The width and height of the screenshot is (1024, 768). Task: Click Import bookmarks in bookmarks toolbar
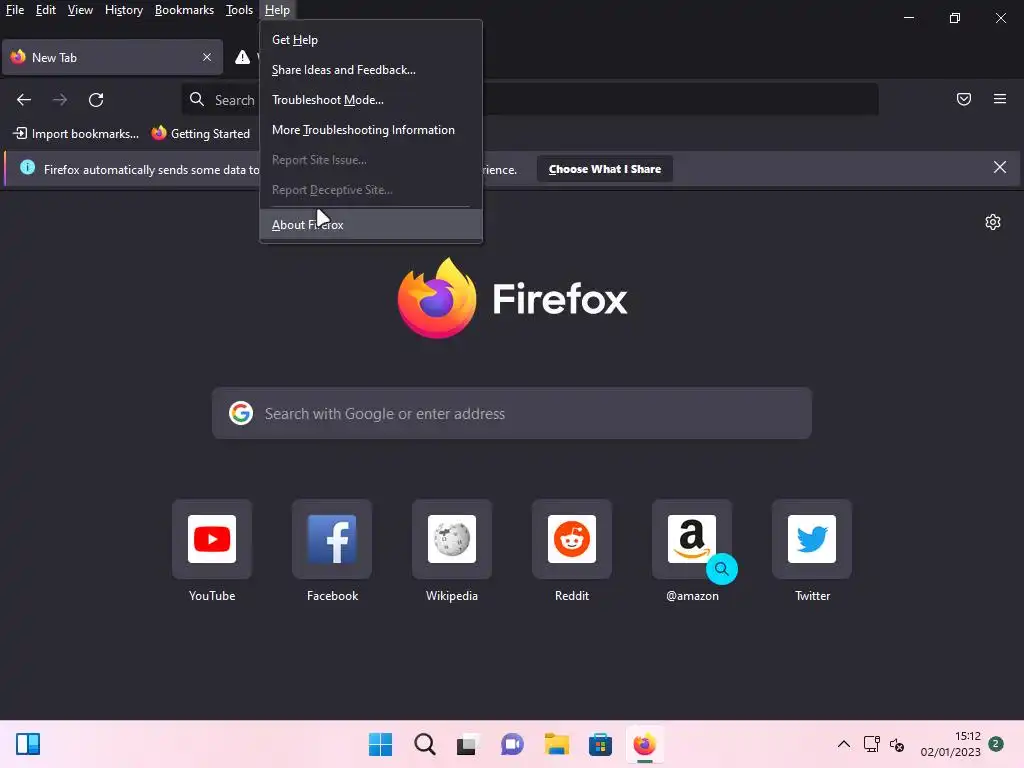tap(76, 133)
